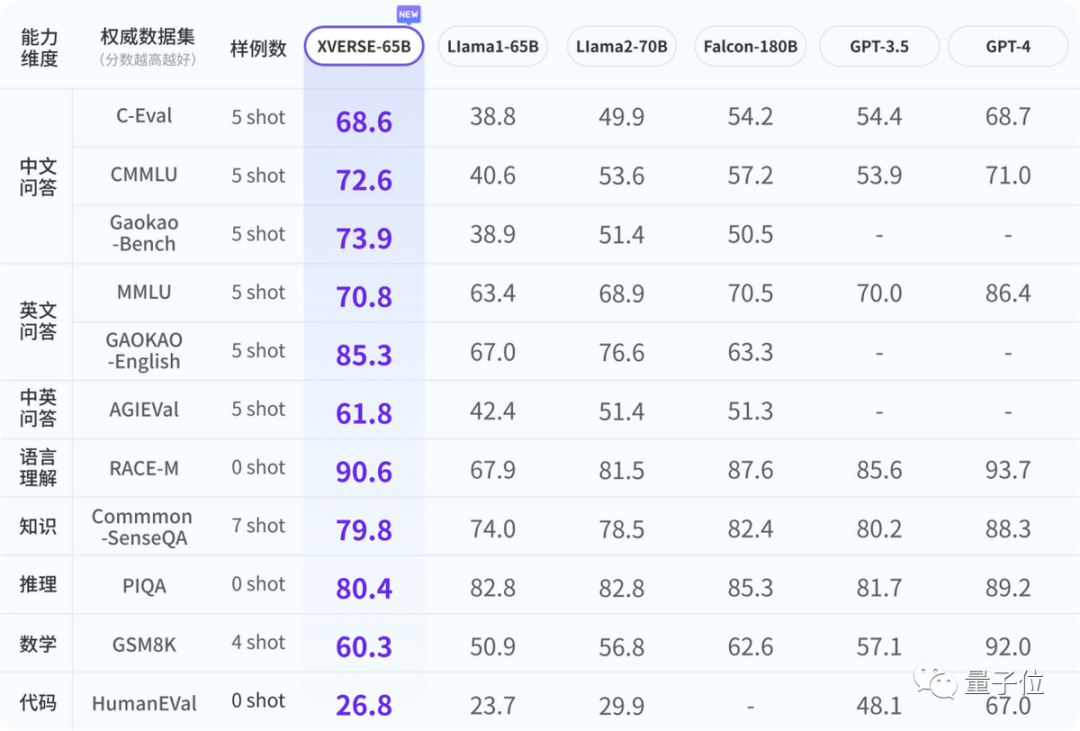Select the Gaokao-Bench dataset row label
1080x731 pixels.
pyautogui.click(x=144, y=233)
